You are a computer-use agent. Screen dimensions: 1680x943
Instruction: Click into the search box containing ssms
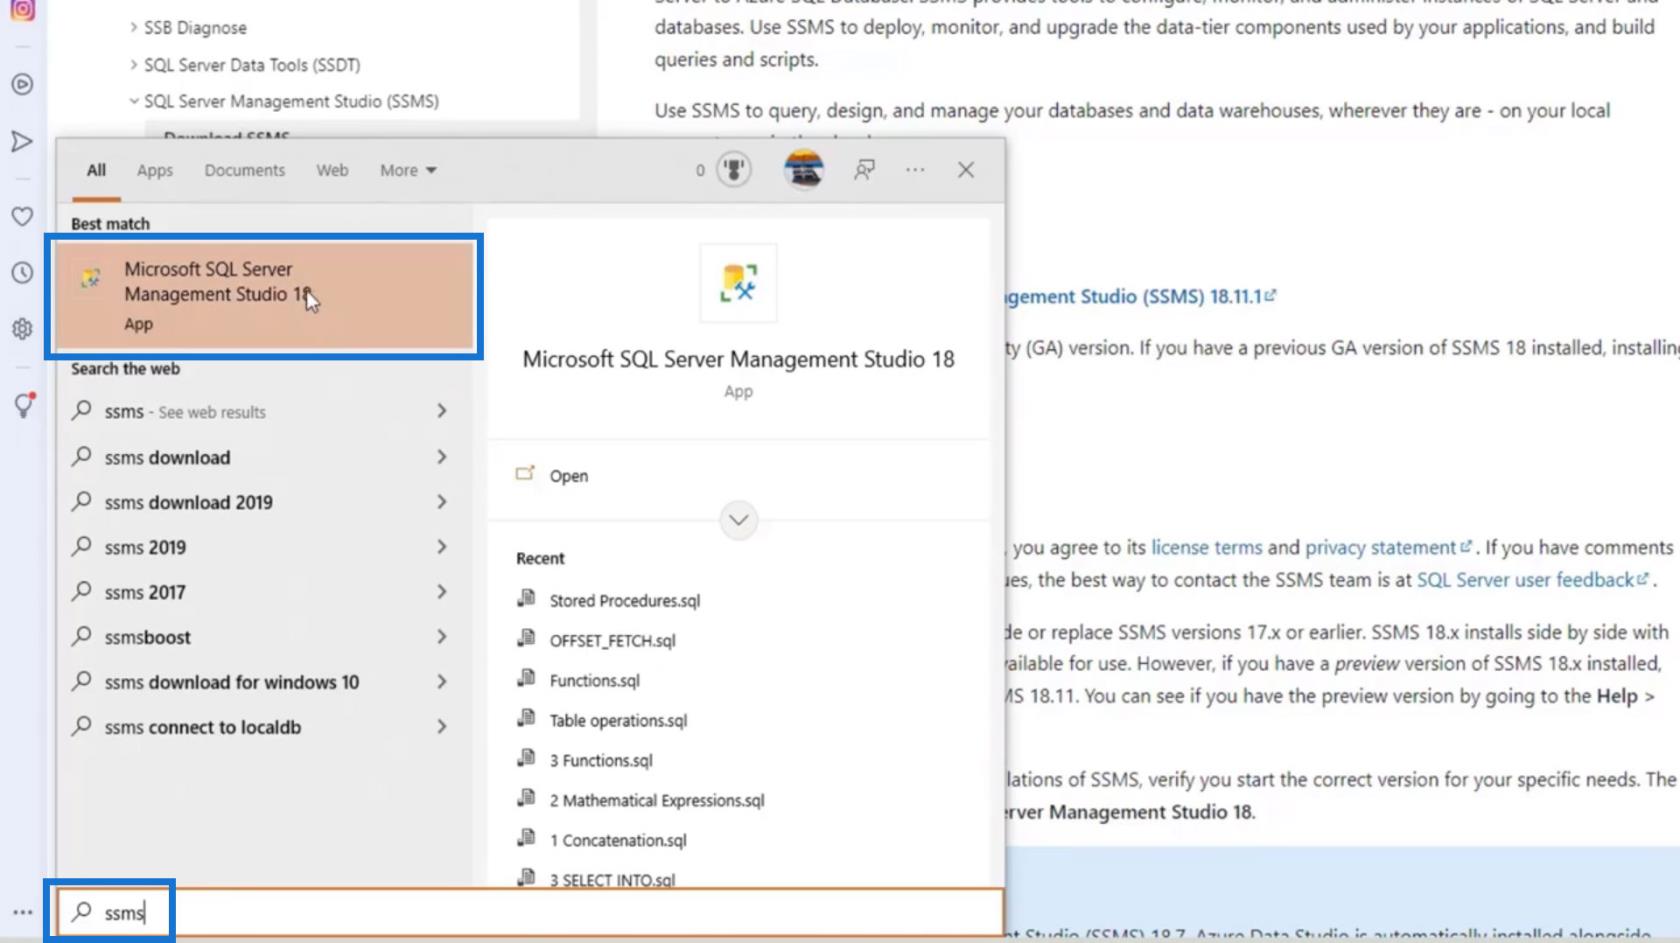530,912
